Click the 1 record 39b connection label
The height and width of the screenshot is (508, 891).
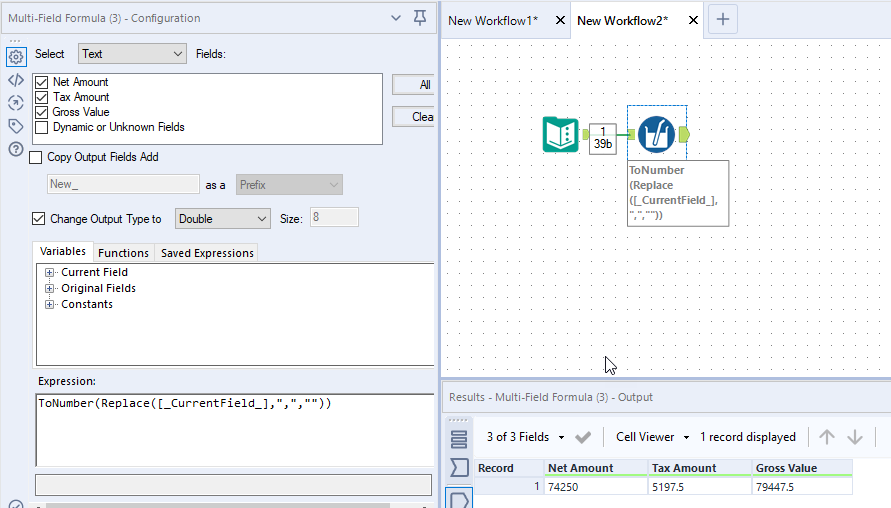click(603, 138)
